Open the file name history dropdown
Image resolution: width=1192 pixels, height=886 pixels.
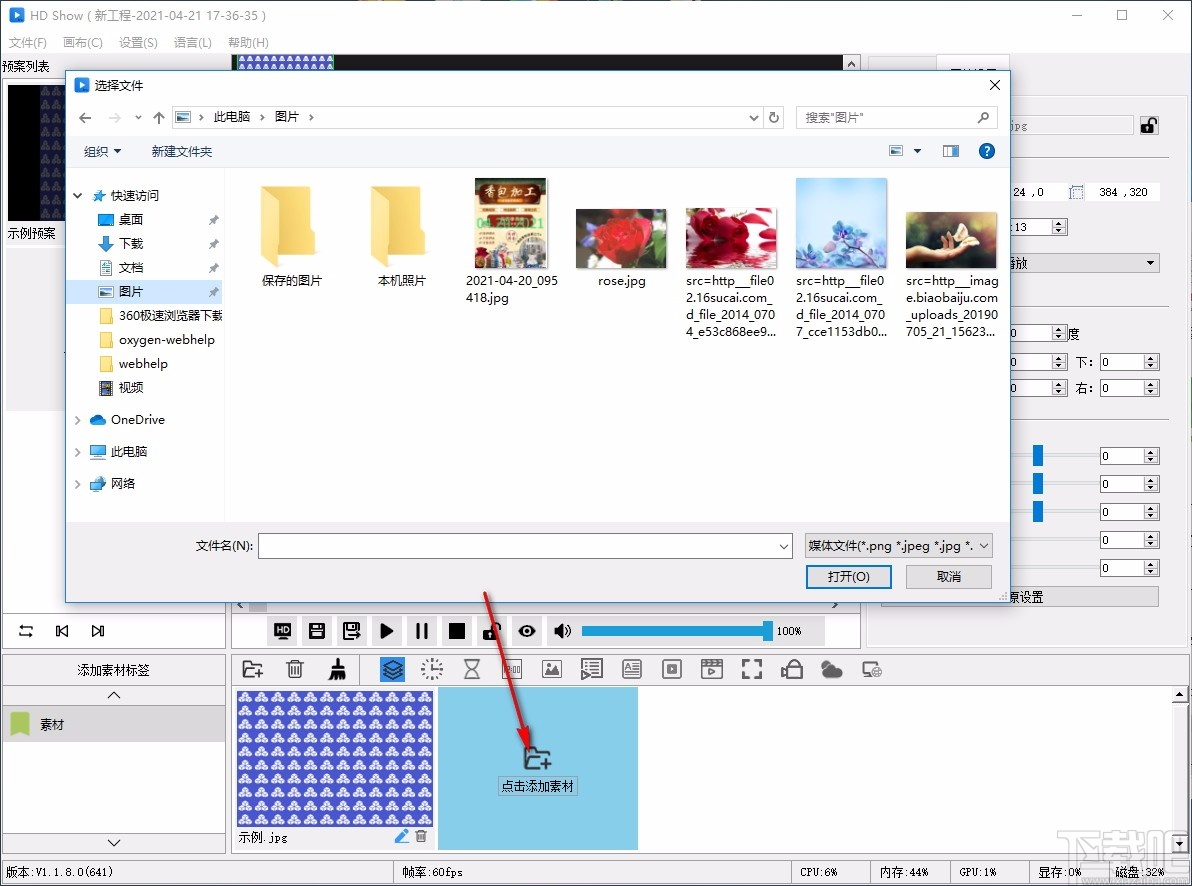(x=784, y=546)
